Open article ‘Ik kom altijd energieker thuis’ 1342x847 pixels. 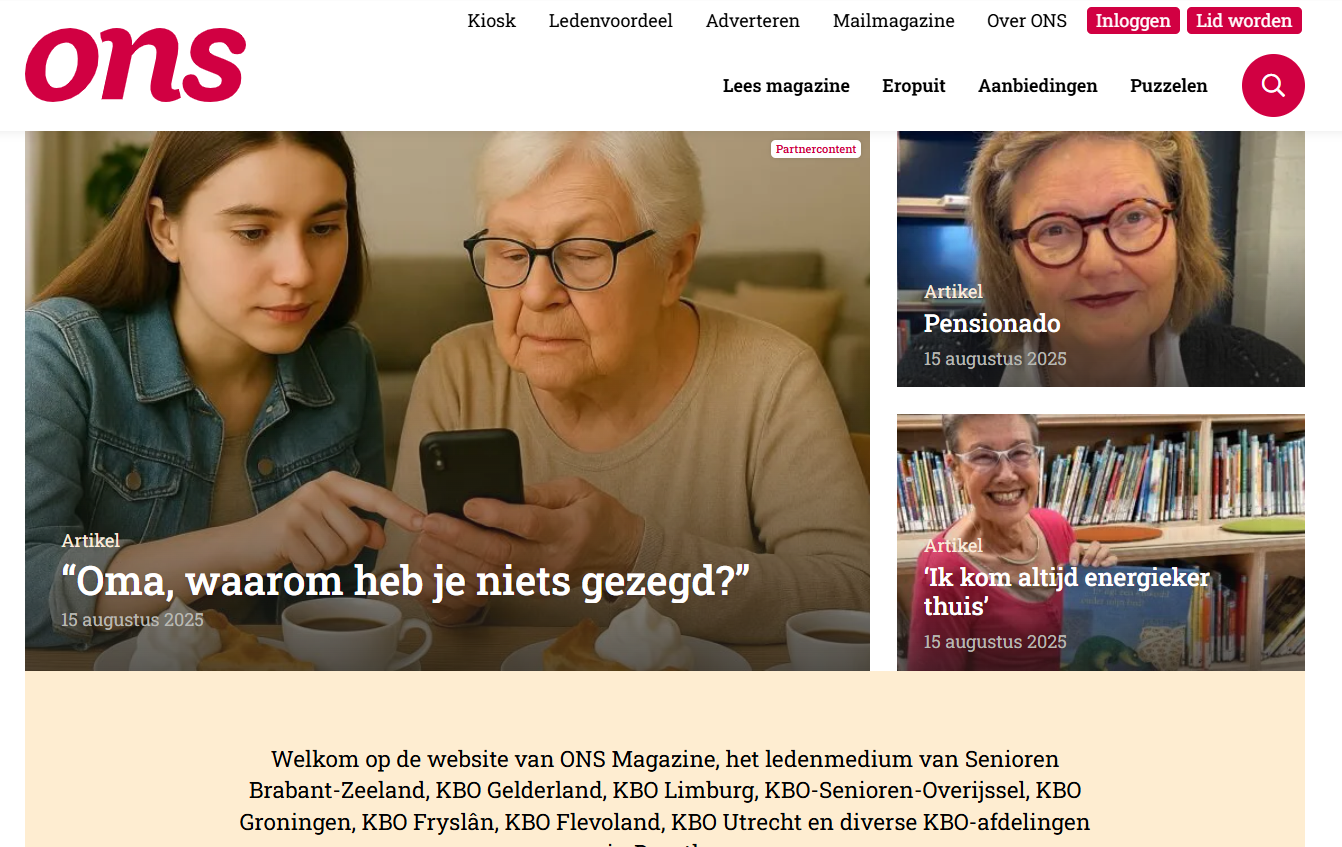pyautogui.click(x=1067, y=592)
